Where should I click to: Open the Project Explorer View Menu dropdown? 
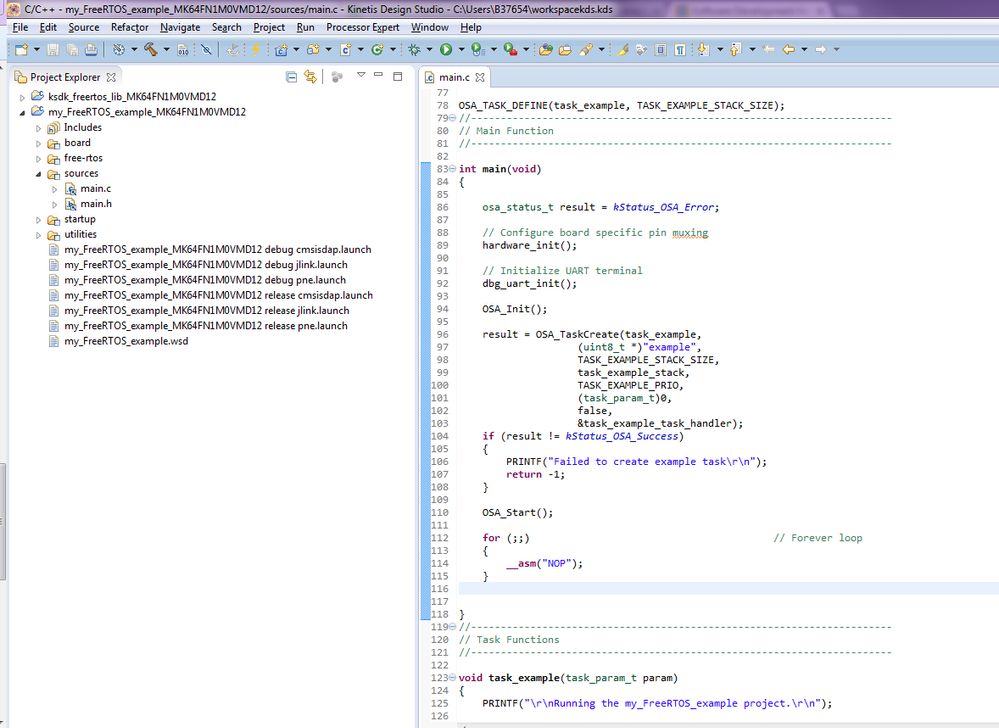point(362,77)
